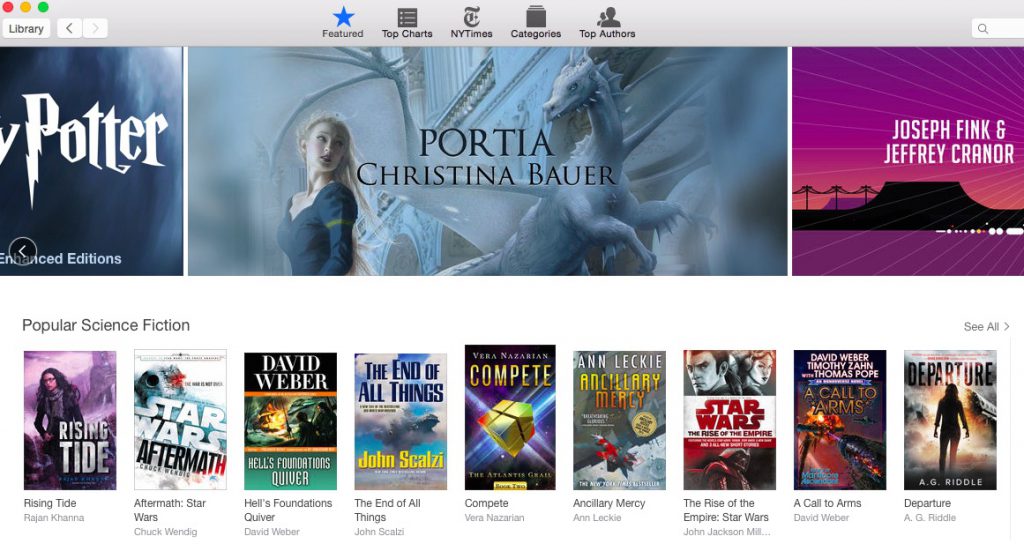Open the Ancillary Mercy book cover
The width and height of the screenshot is (1024, 551).
pyautogui.click(x=620, y=420)
